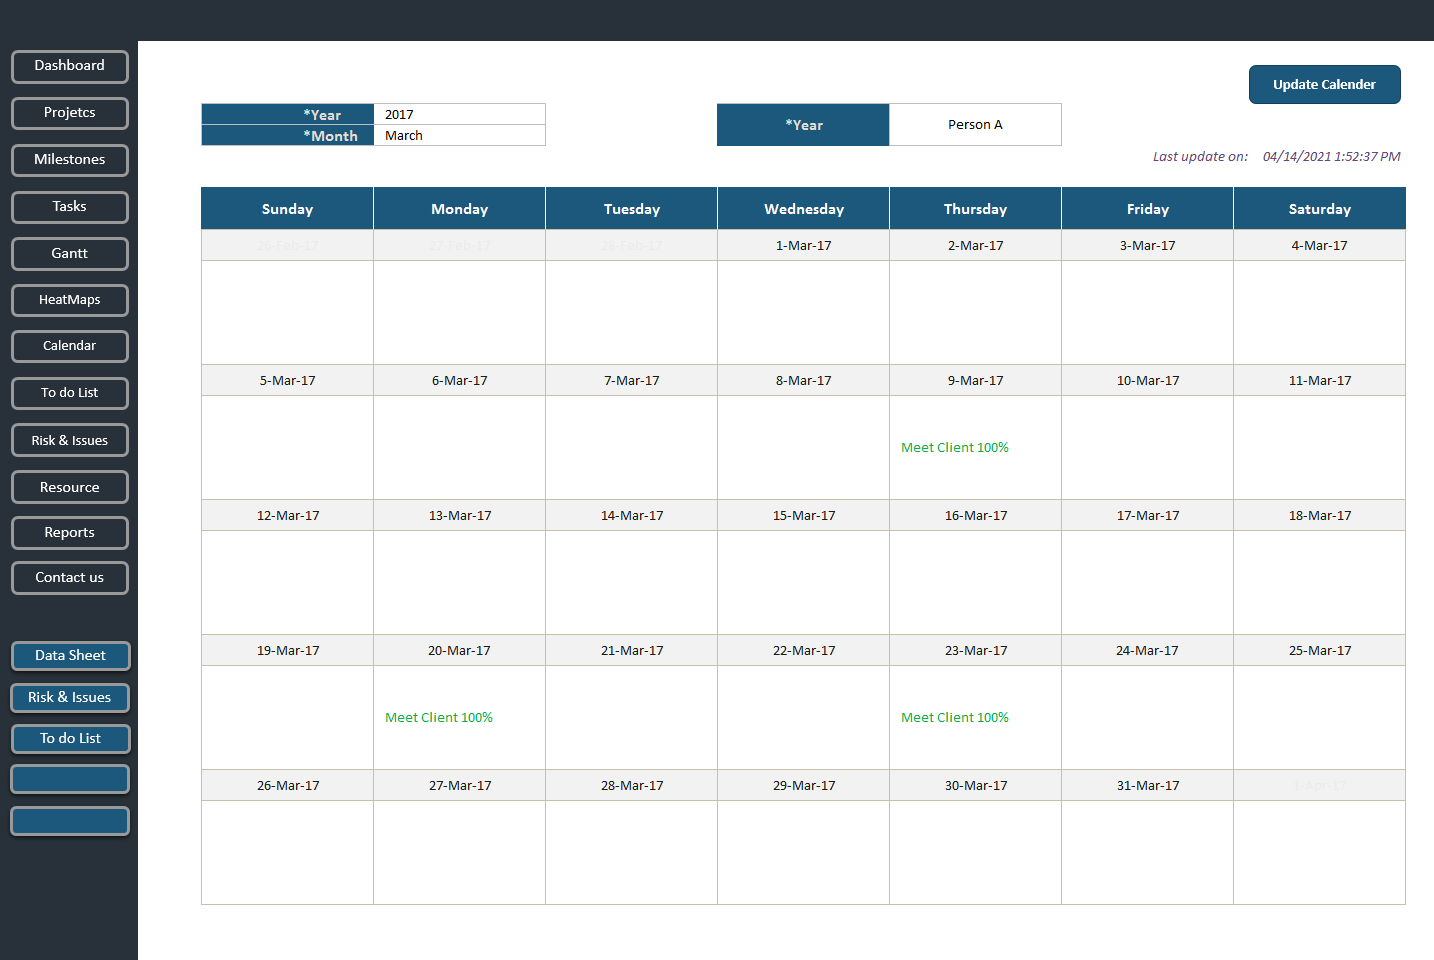Screen dimensions: 1434x960
Task: Open the Person A selector
Action: (x=974, y=124)
